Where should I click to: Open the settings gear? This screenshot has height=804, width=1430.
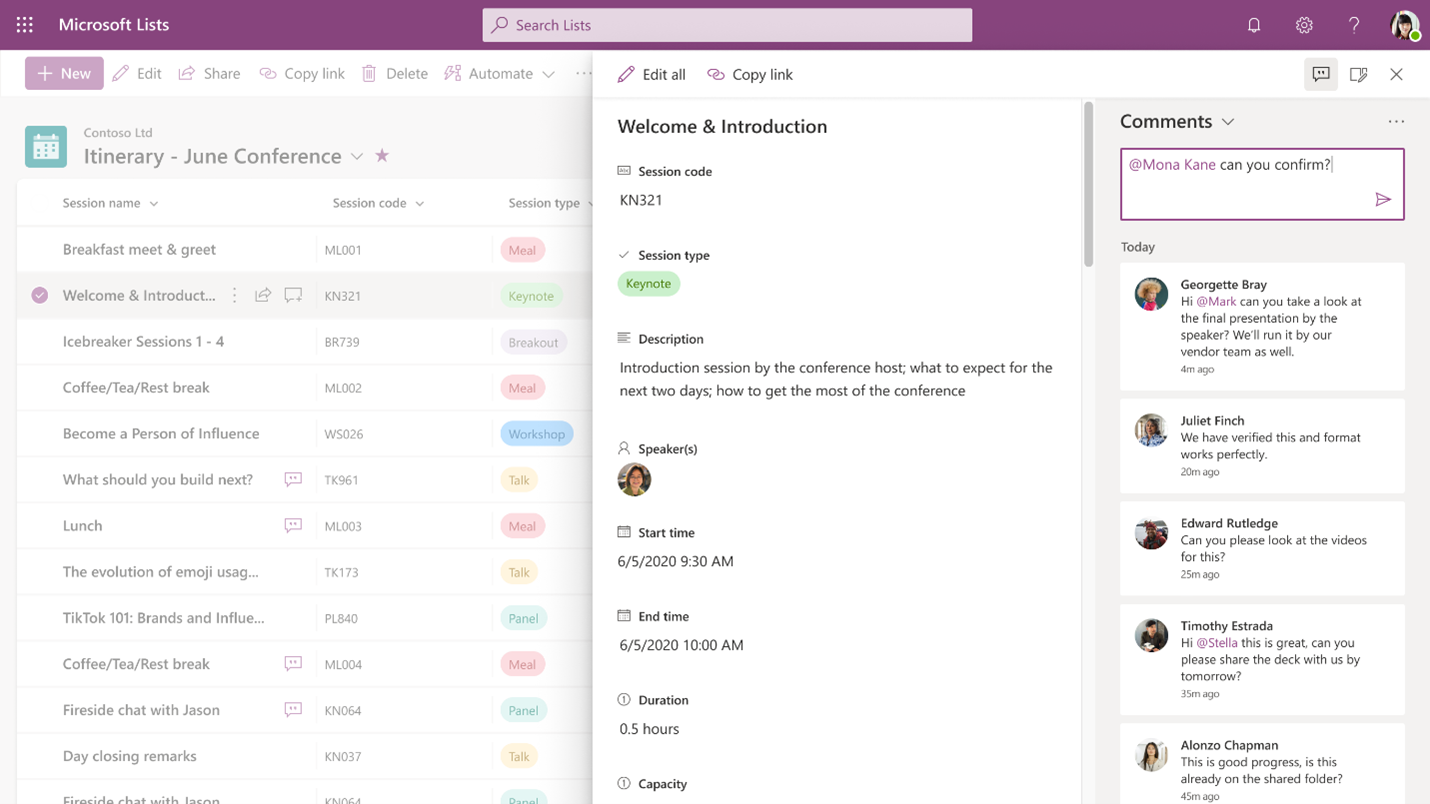[x=1304, y=25]
